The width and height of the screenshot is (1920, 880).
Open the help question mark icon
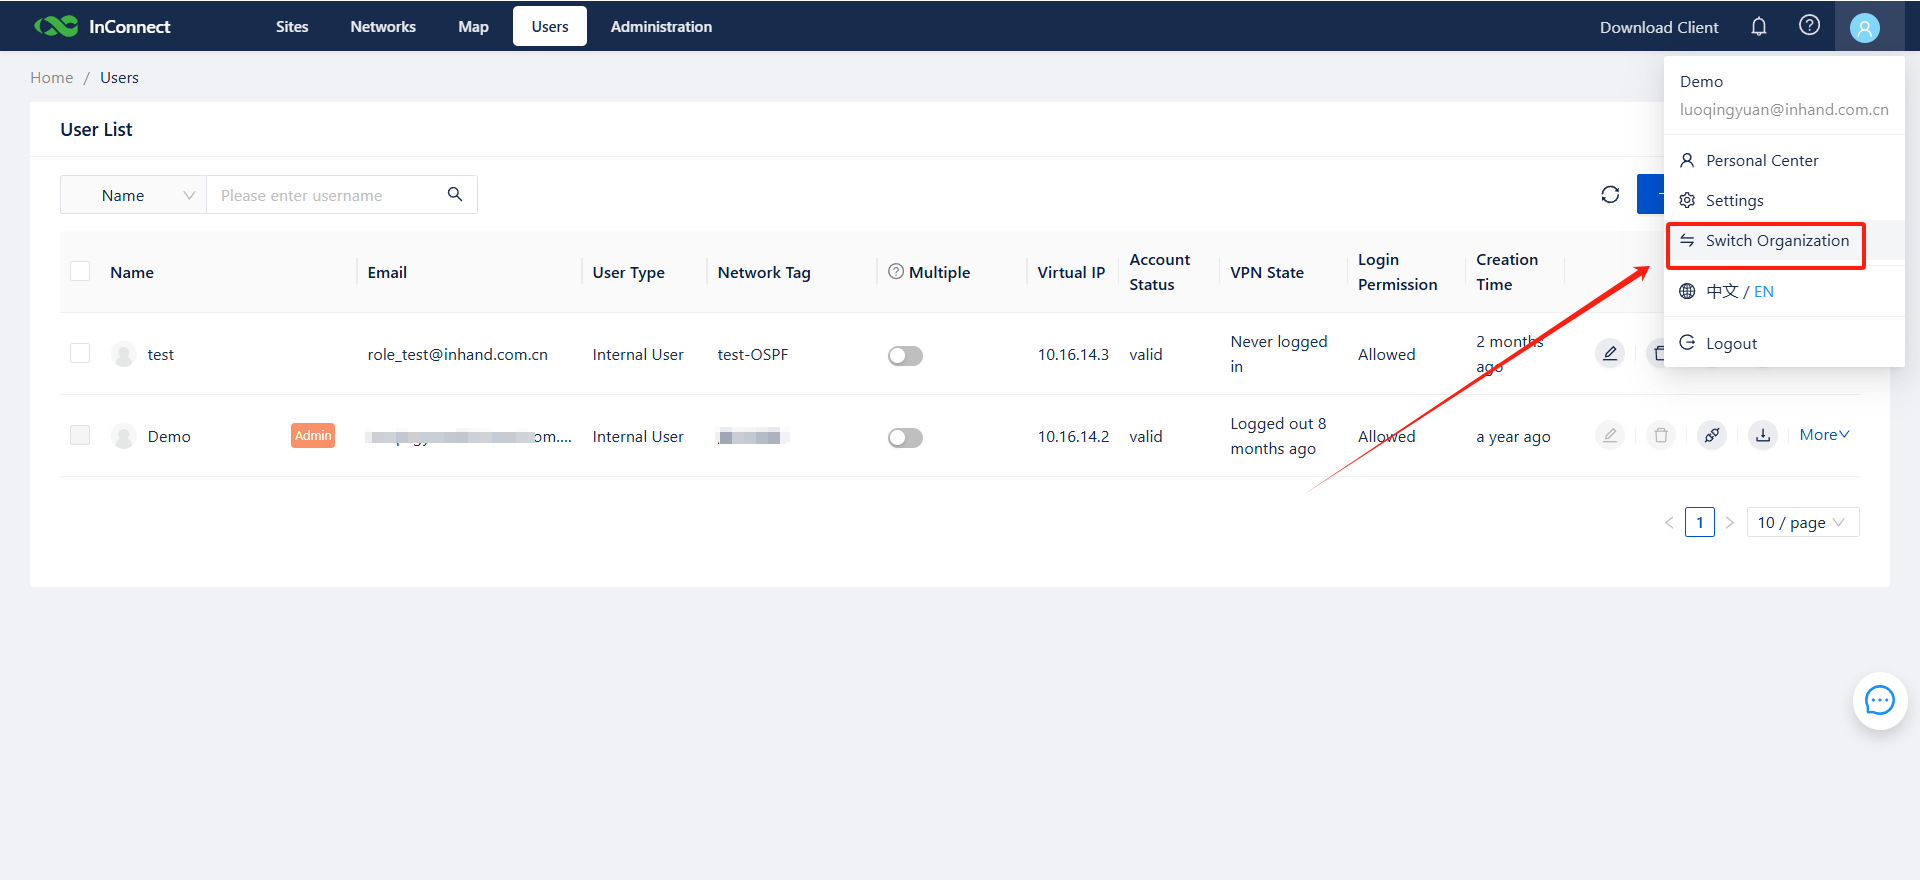(1809, 26)
